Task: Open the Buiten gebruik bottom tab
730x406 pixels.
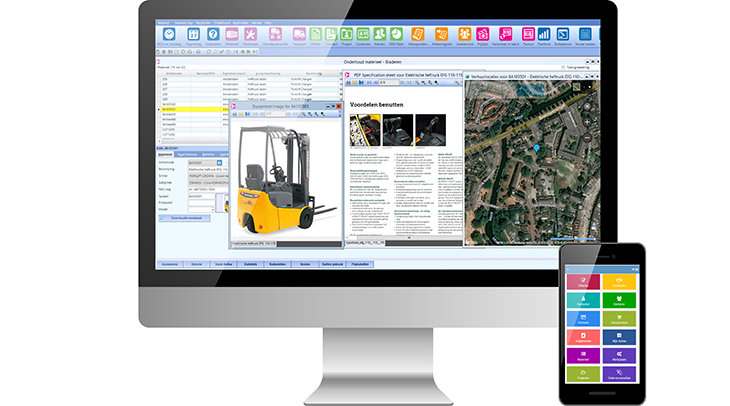Action: pos(332,264)
